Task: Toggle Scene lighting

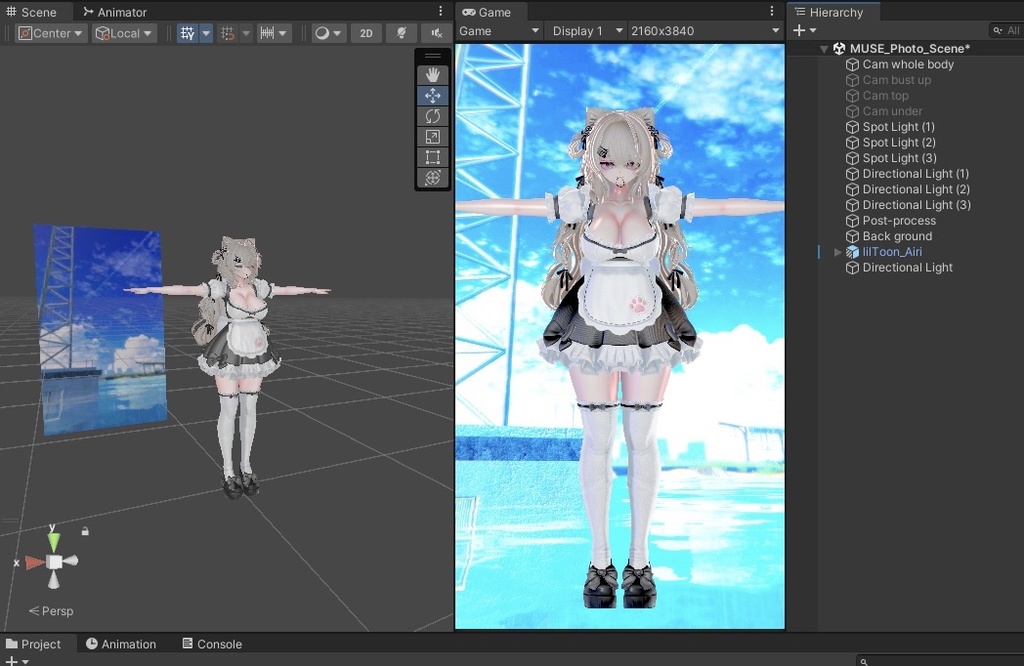Action: (402, 33)
